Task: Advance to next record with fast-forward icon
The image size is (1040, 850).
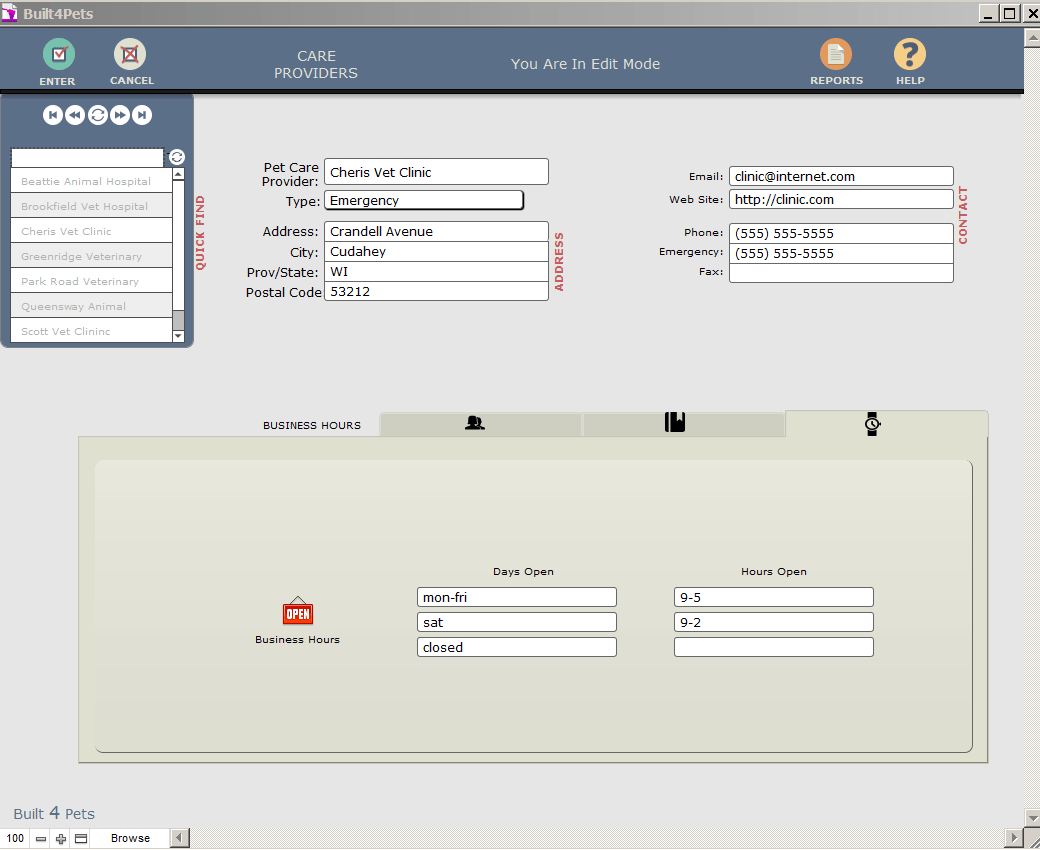Action: (120, 115)
